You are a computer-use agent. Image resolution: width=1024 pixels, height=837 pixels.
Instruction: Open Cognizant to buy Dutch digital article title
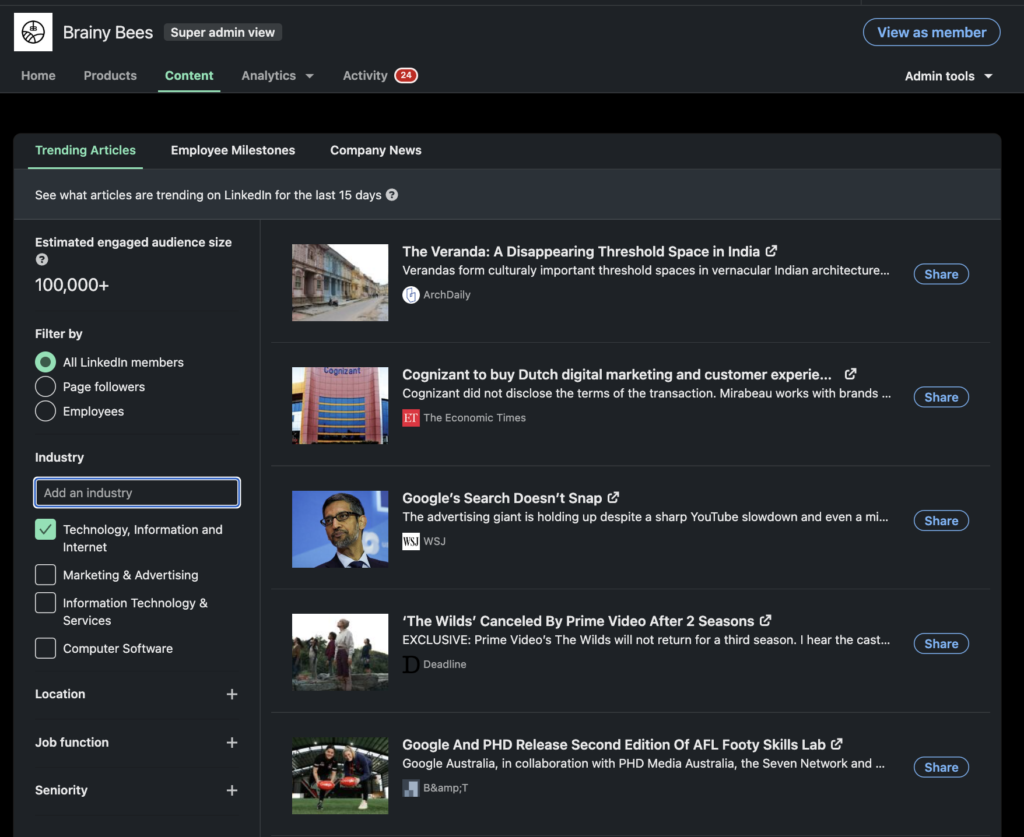coord(616,375)
